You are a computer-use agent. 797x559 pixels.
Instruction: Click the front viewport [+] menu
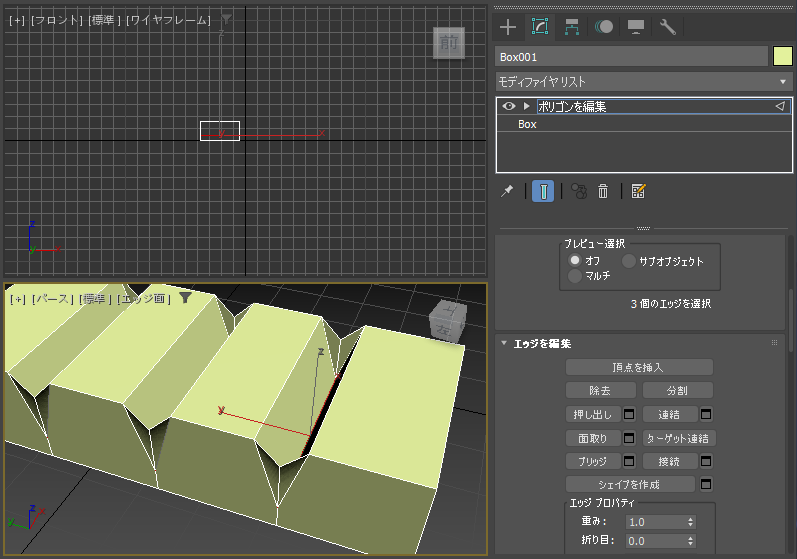17,20
